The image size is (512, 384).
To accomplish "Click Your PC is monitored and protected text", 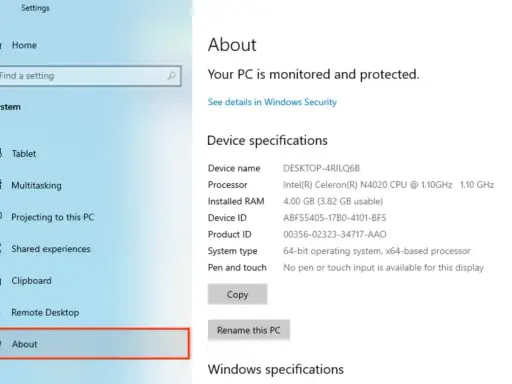I will tap(313, 74).
